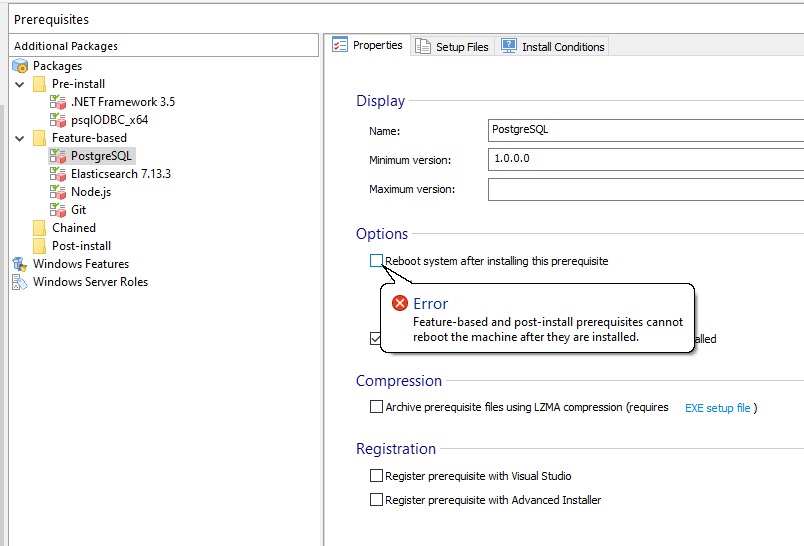The image size is (804, 546).
Task: Click the Setup Files tab document icon
Action: pyautogui.click(x=423, y=46)
